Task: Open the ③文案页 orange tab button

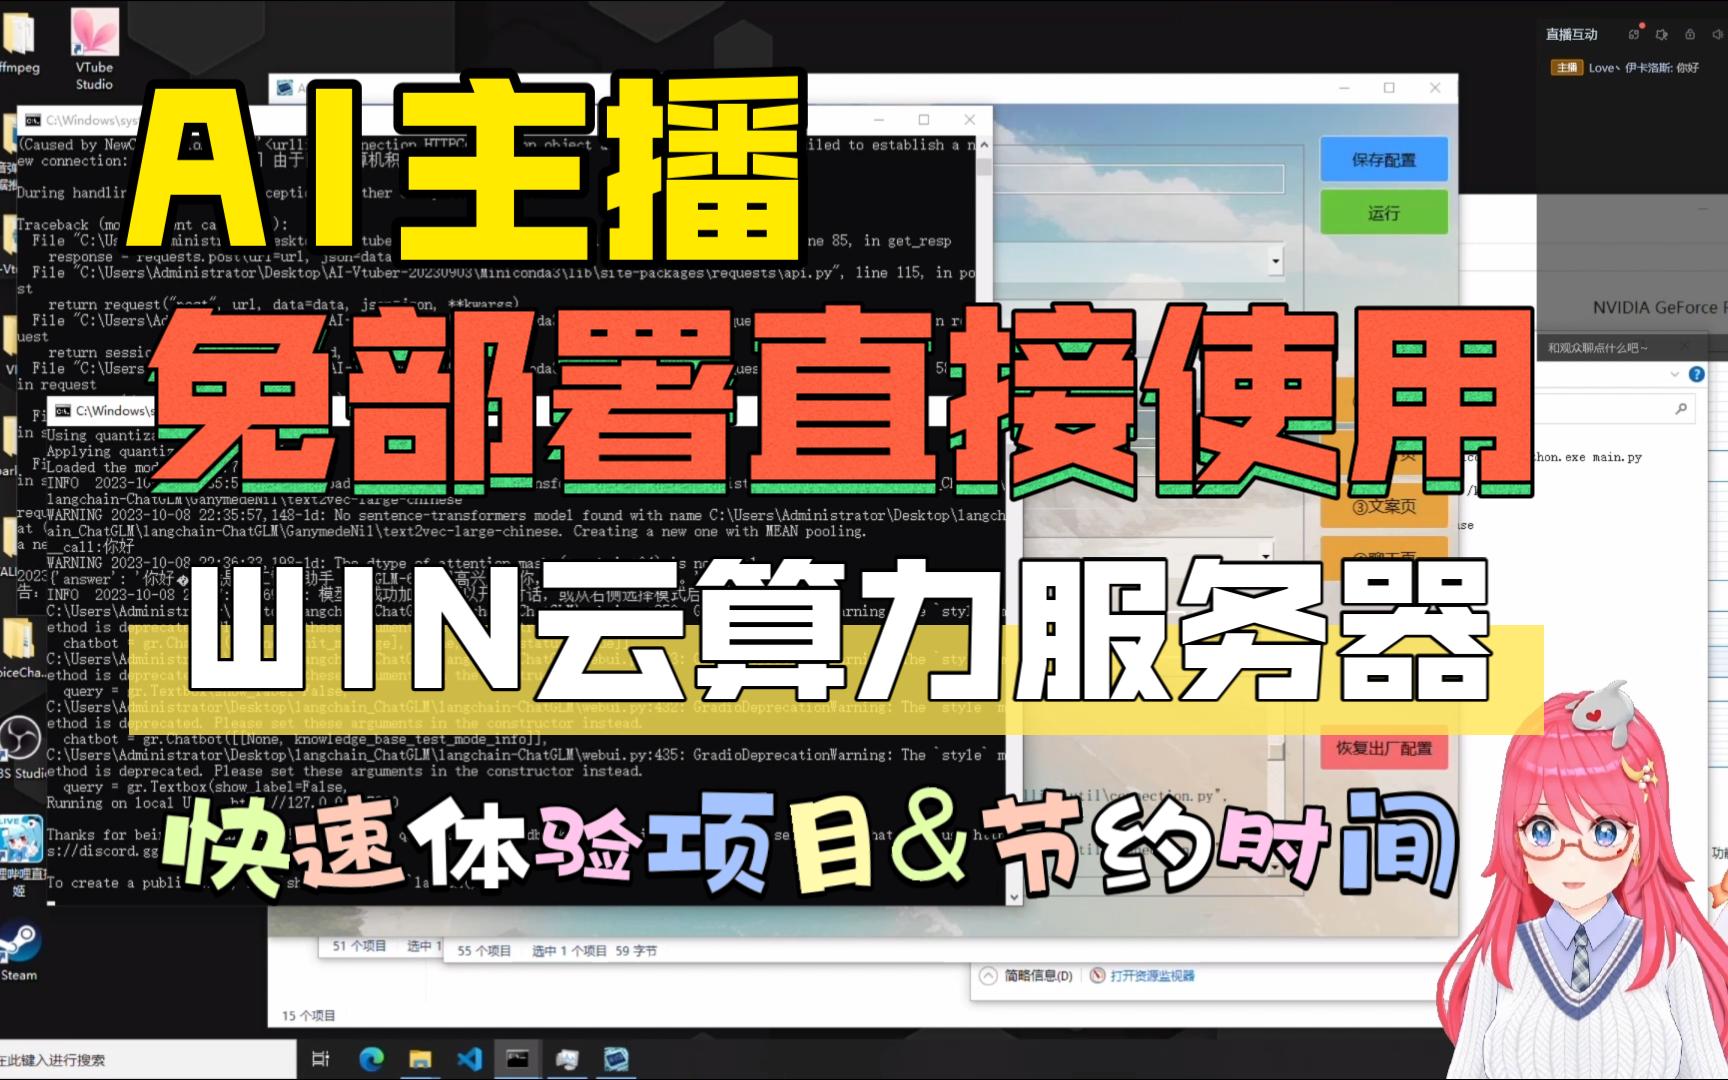Action: [x=1384, y=507]
